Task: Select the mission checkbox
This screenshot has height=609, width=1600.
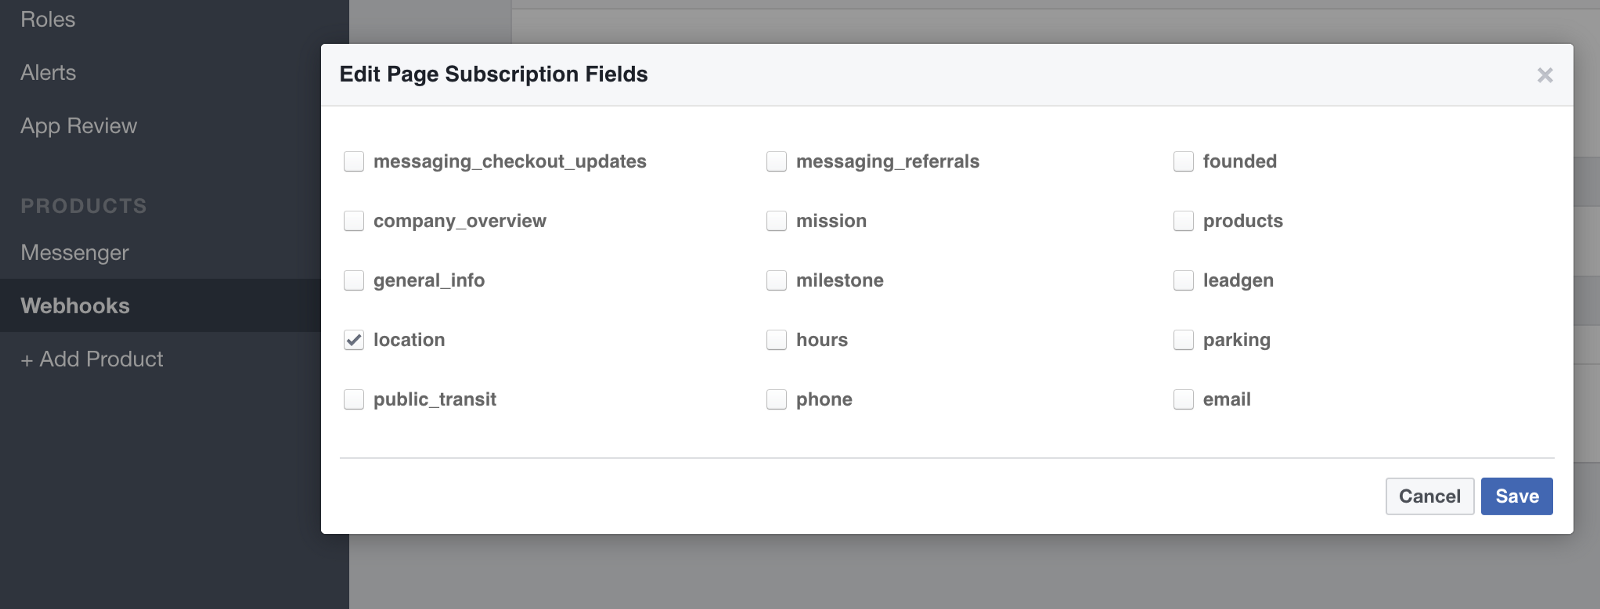Action: click(x=776, y=221)
